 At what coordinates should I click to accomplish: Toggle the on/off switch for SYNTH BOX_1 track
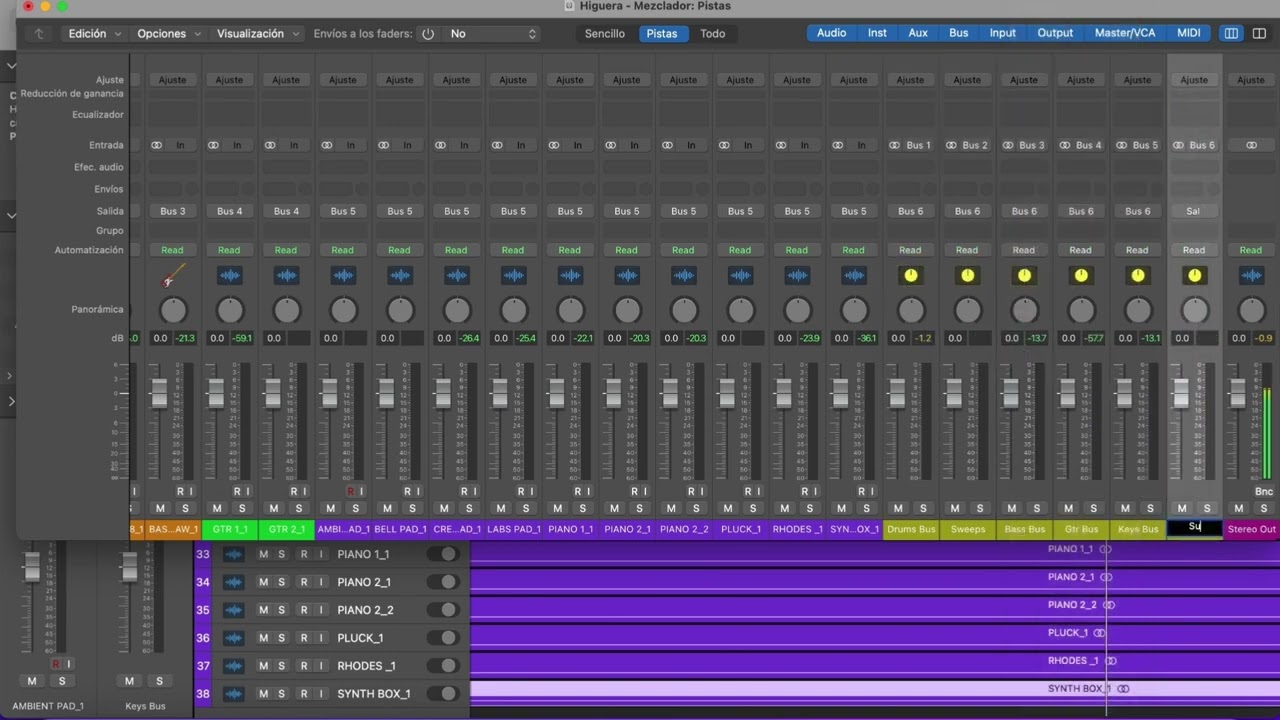click(x=441, y=694)
